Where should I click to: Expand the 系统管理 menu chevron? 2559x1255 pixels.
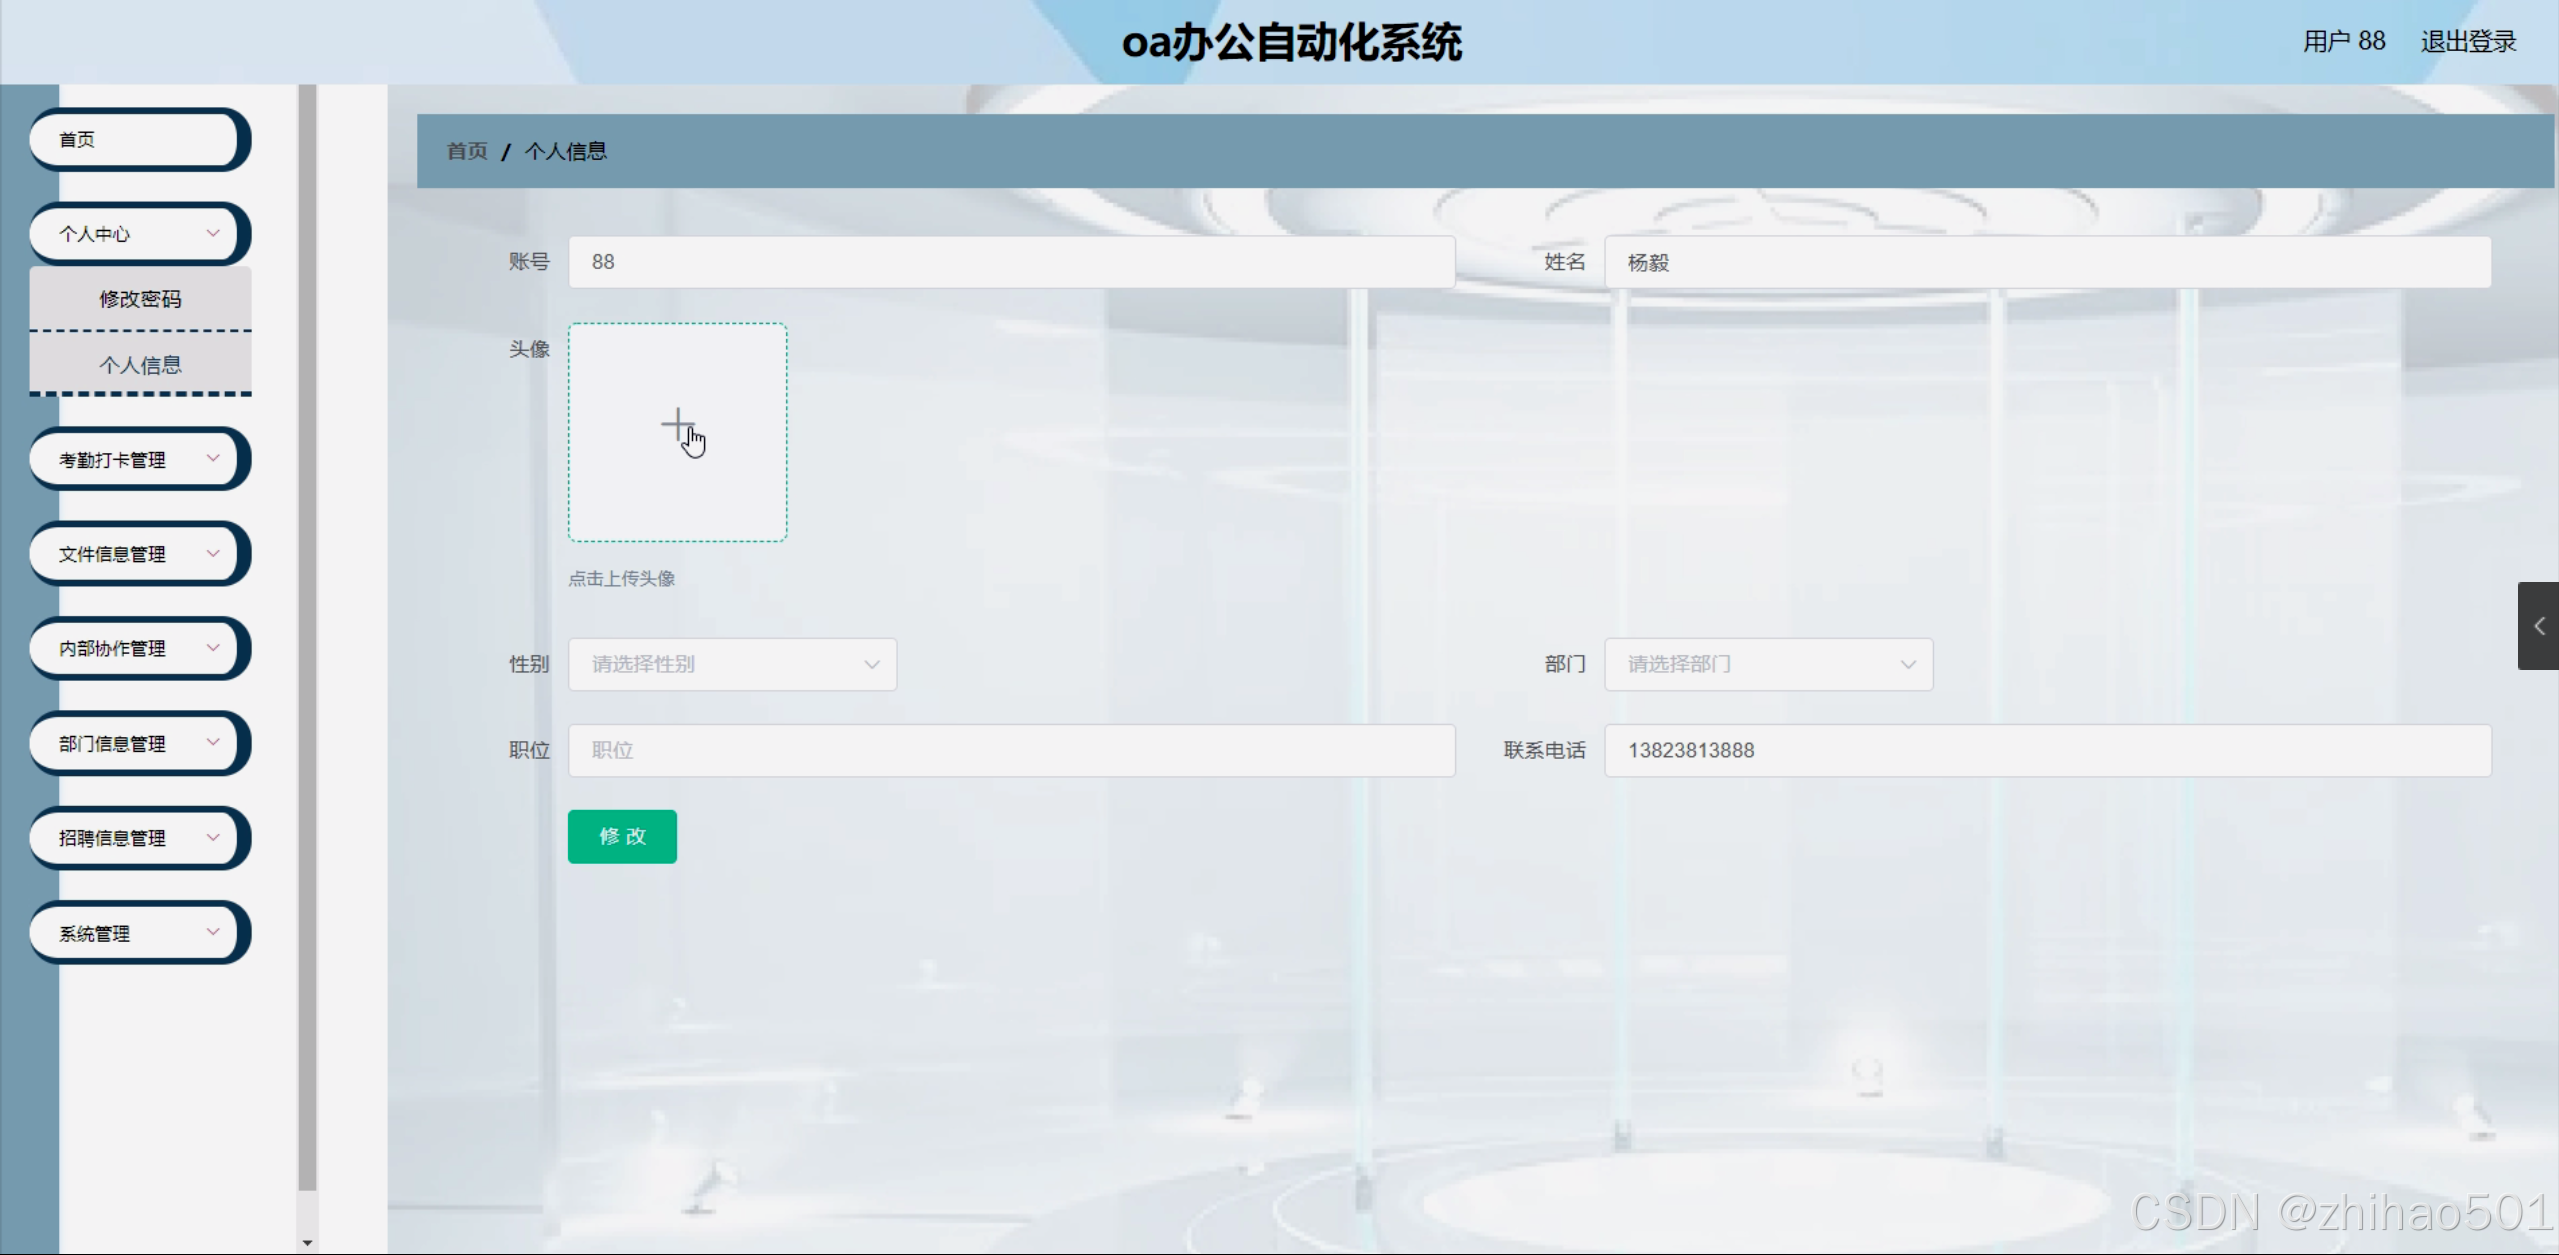(x=213, y=932)
